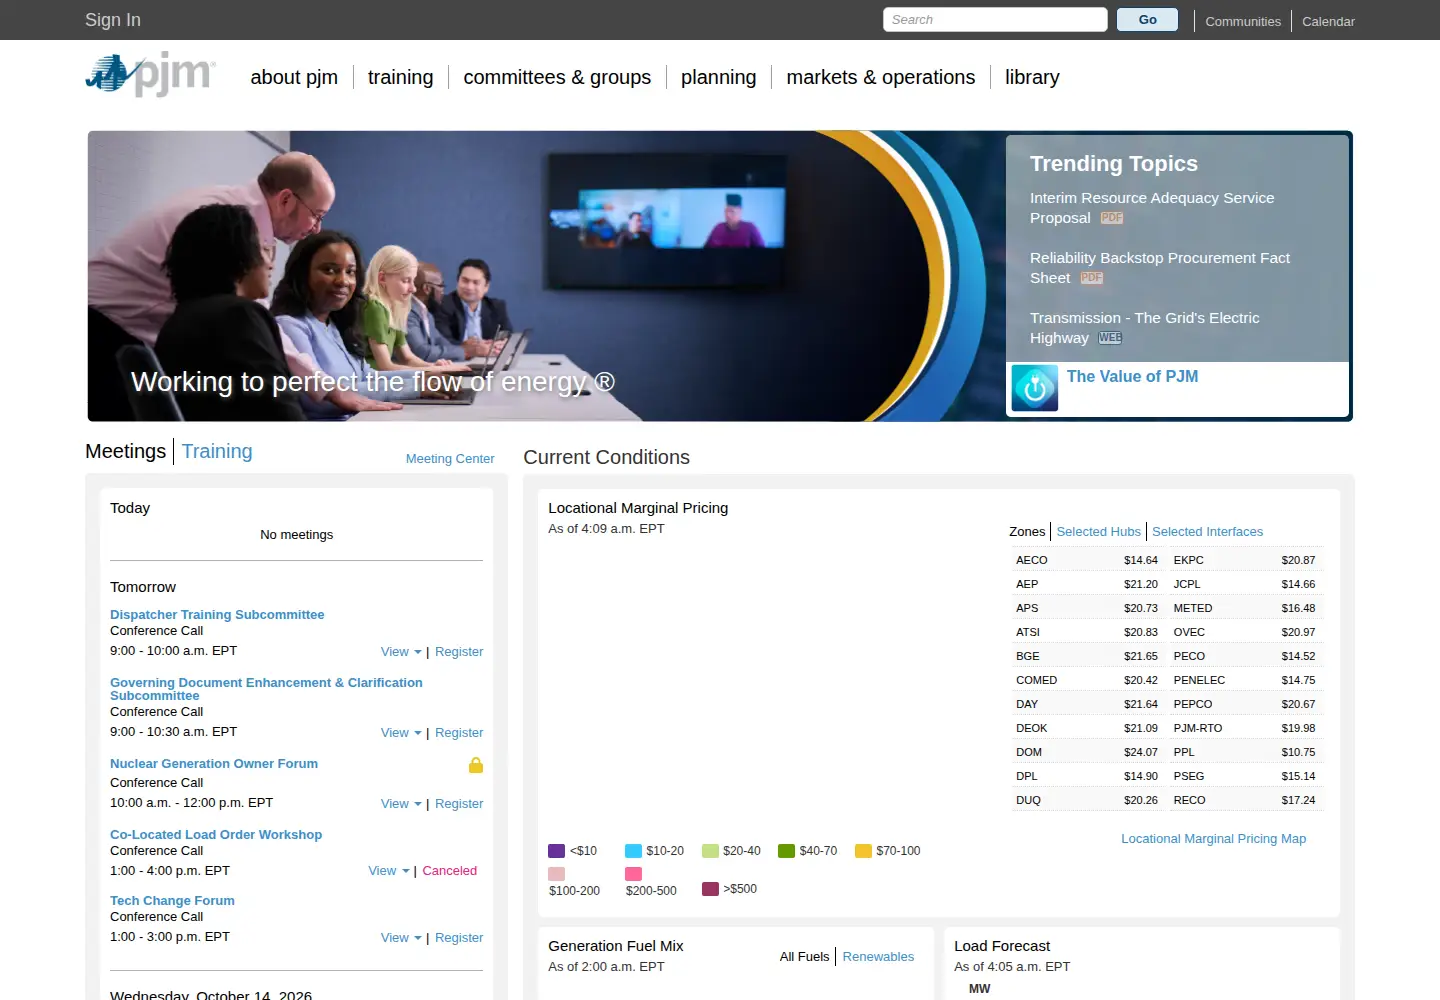
Task: Expand View dropdown for Tech Change Forum
Action: pos(401,938)
